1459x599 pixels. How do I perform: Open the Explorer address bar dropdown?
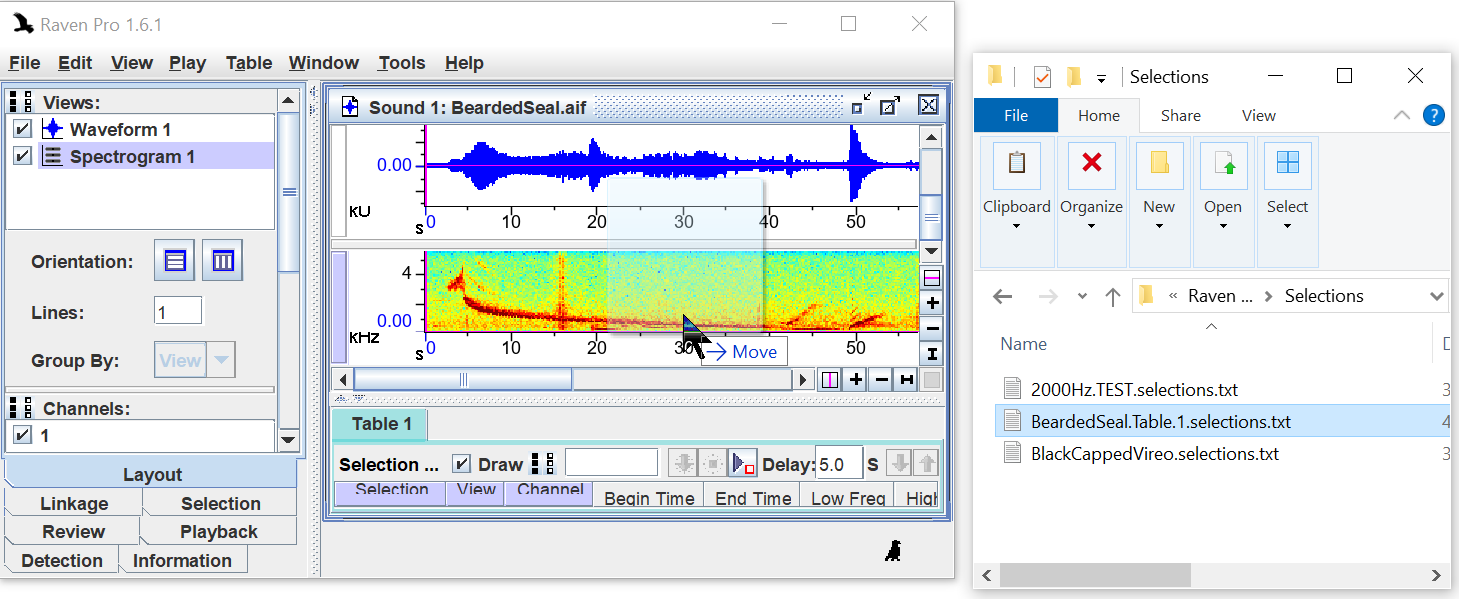pyautogui.click(x=1437, y=296)
